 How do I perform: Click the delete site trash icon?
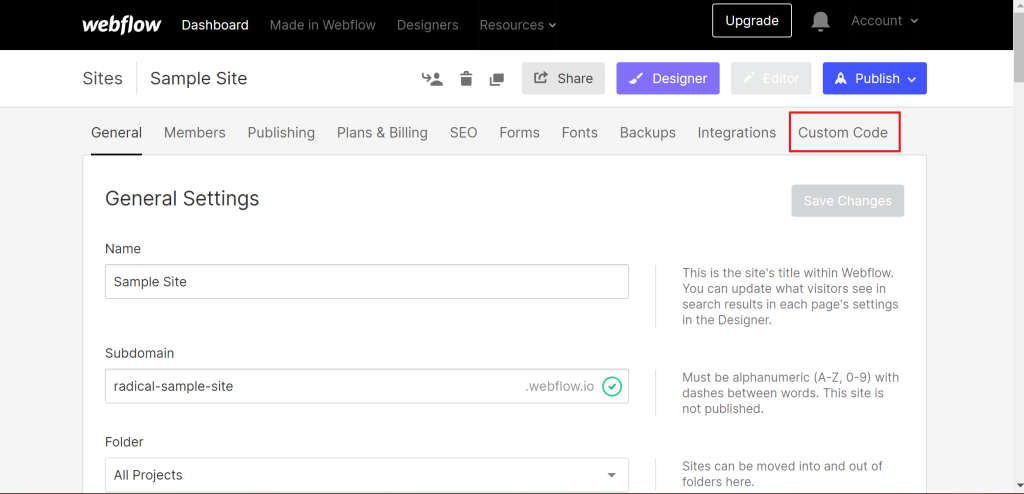tap(466, 78)
